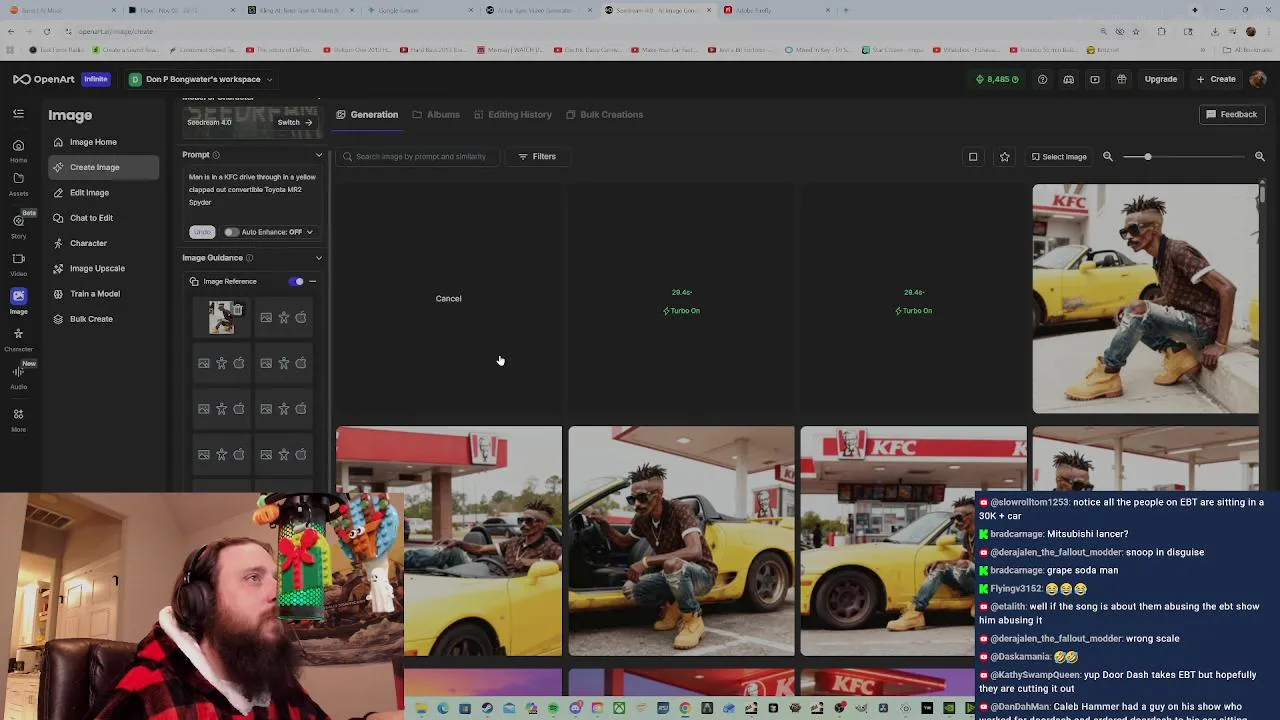Click the image search input field
The height and width of the screenshot is (720, 1280).
(420, 156)
